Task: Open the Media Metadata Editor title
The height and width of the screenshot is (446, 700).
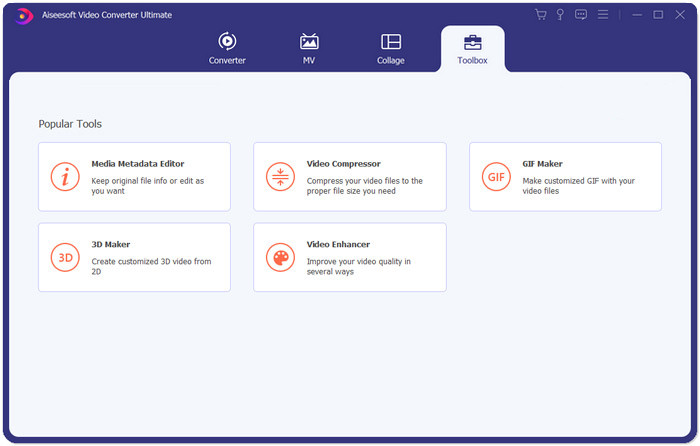Action: 138,164
